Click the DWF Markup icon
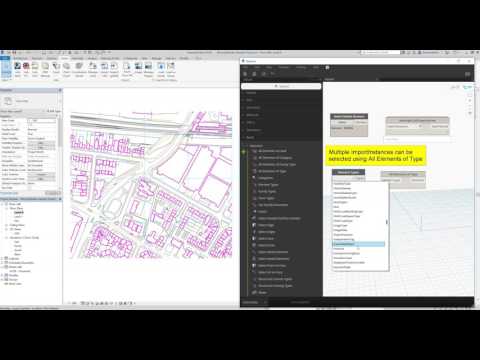Image resolution: width=480 pixels, height=360 pixels. click(45, 69)
